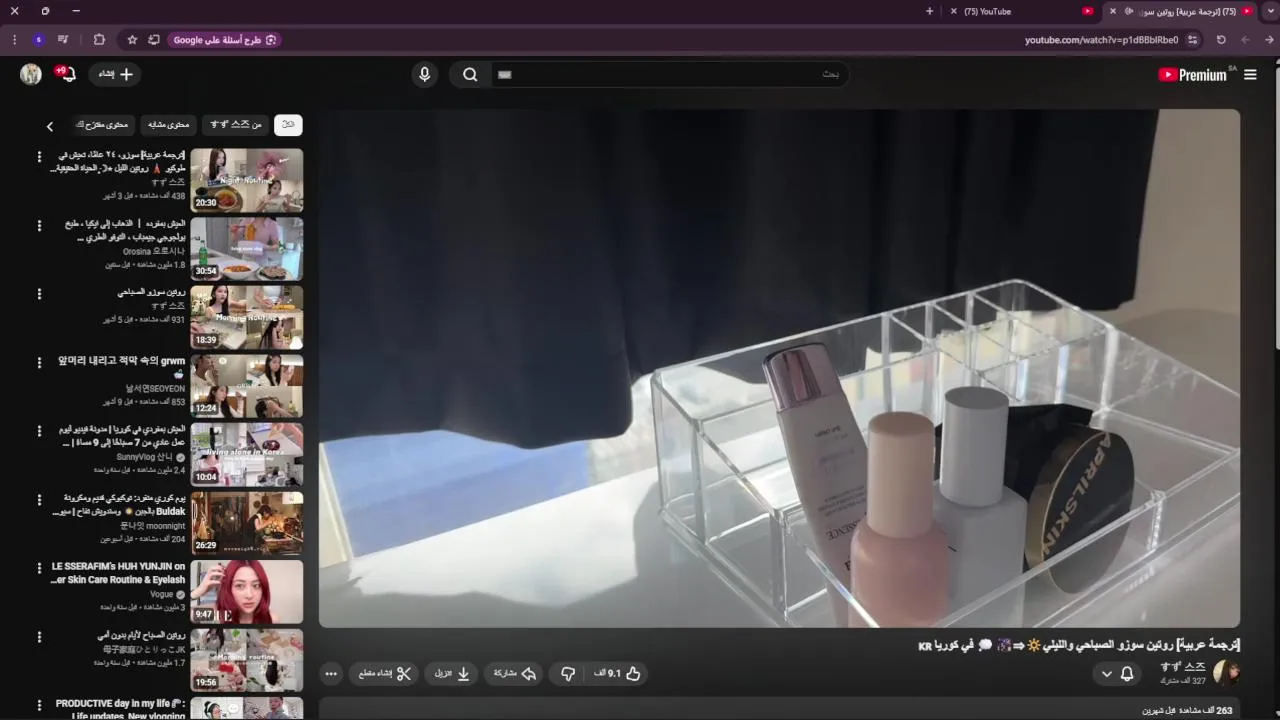
Task: Open the YouTube hamburger guide menu
Action: (x=1250, y=75)
